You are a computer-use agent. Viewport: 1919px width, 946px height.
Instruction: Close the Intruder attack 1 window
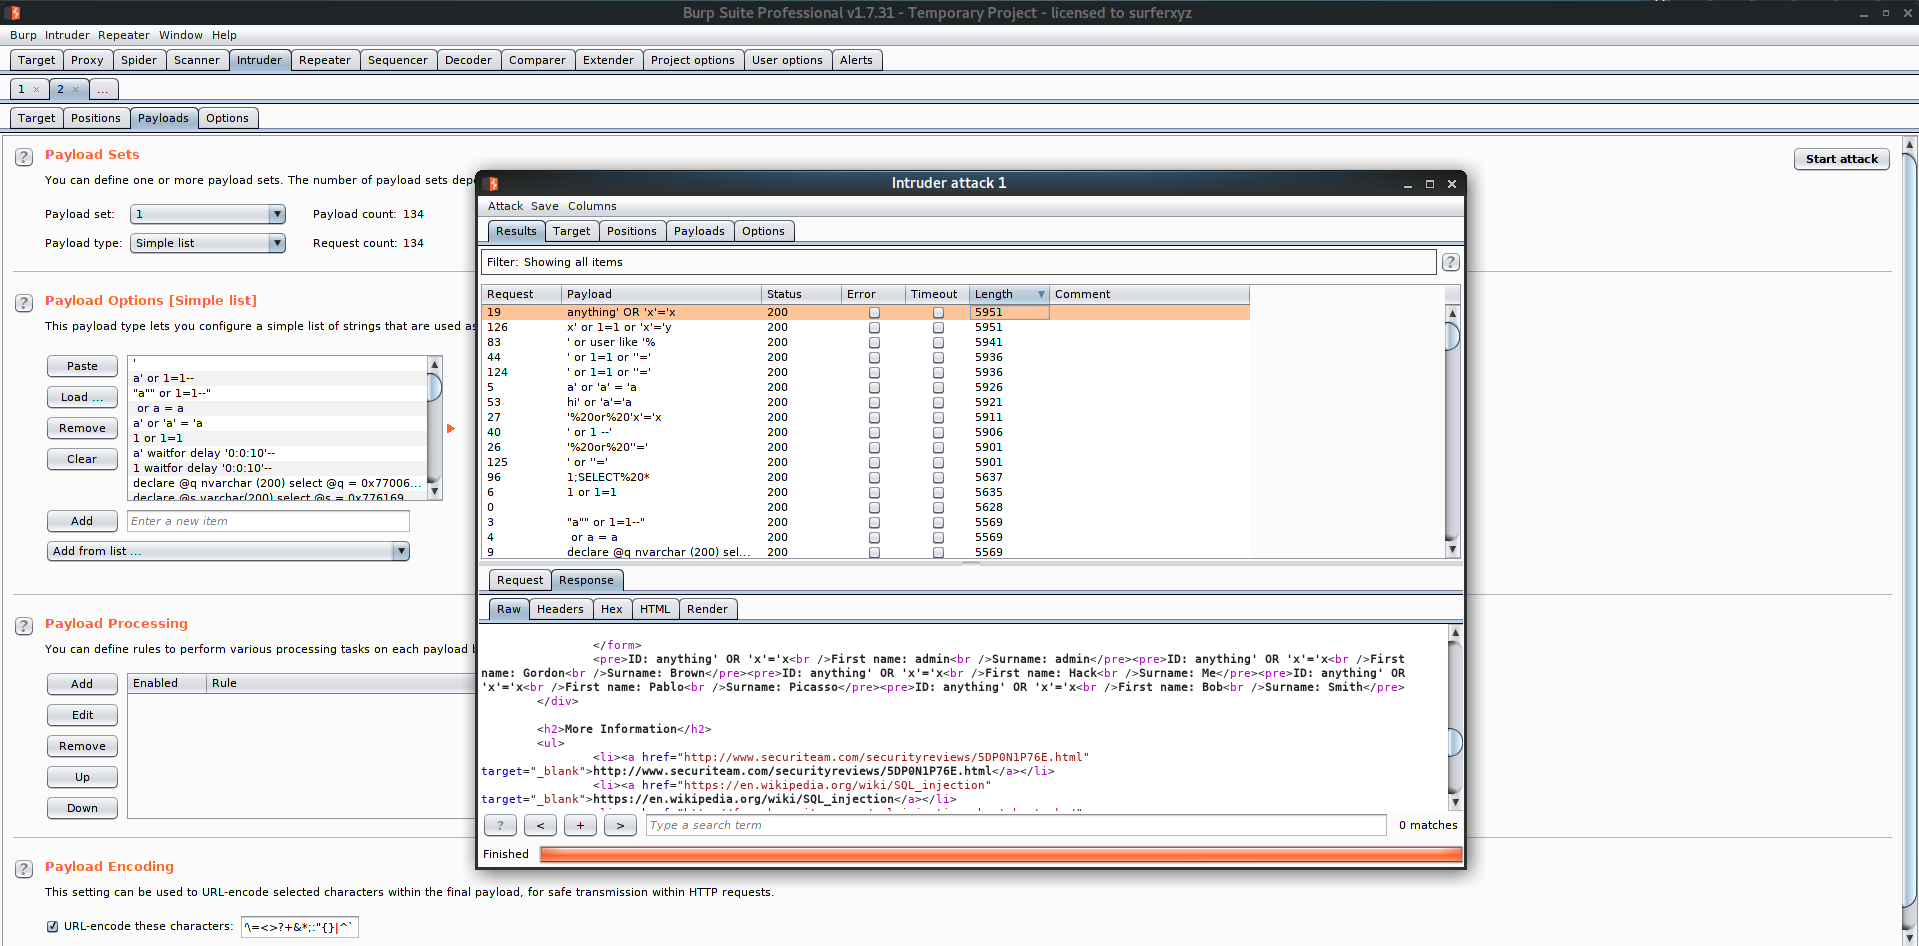(x=1452, y=184)
